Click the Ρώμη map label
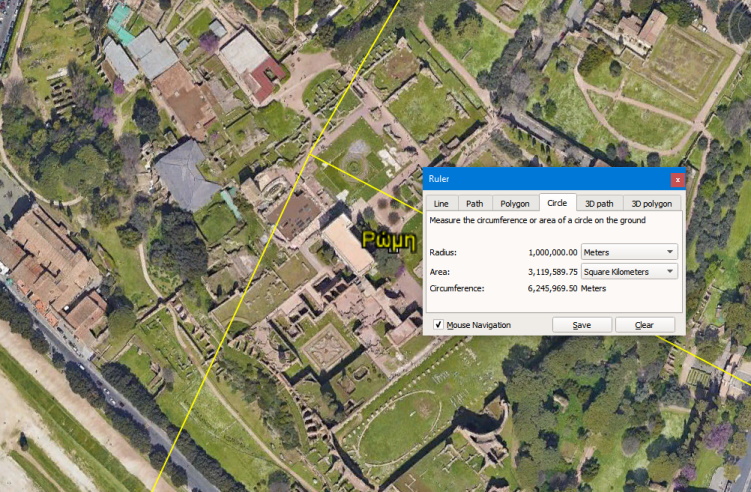The image size is (751, 492). coord(389,240)
